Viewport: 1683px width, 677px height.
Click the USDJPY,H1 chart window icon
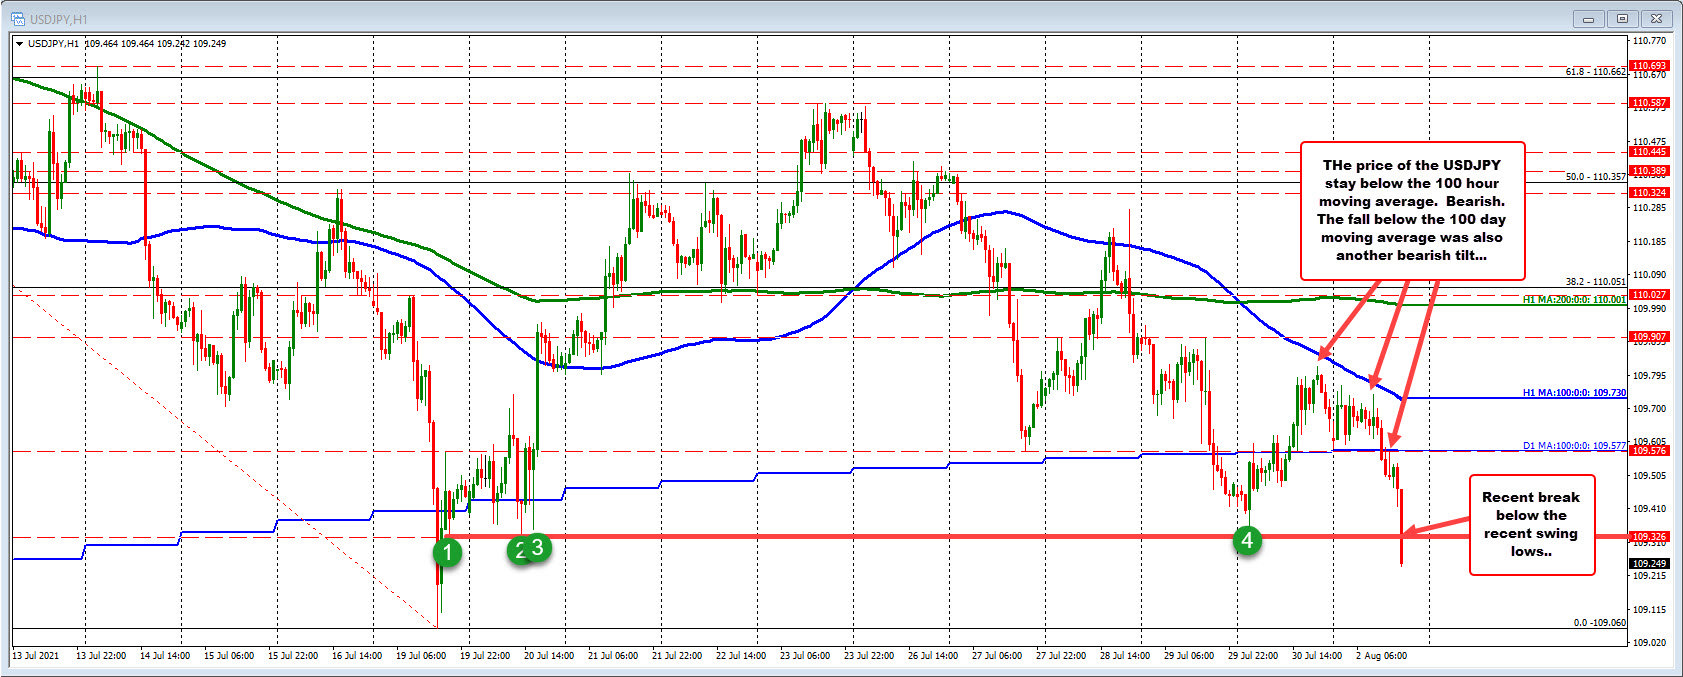(17, 18)
